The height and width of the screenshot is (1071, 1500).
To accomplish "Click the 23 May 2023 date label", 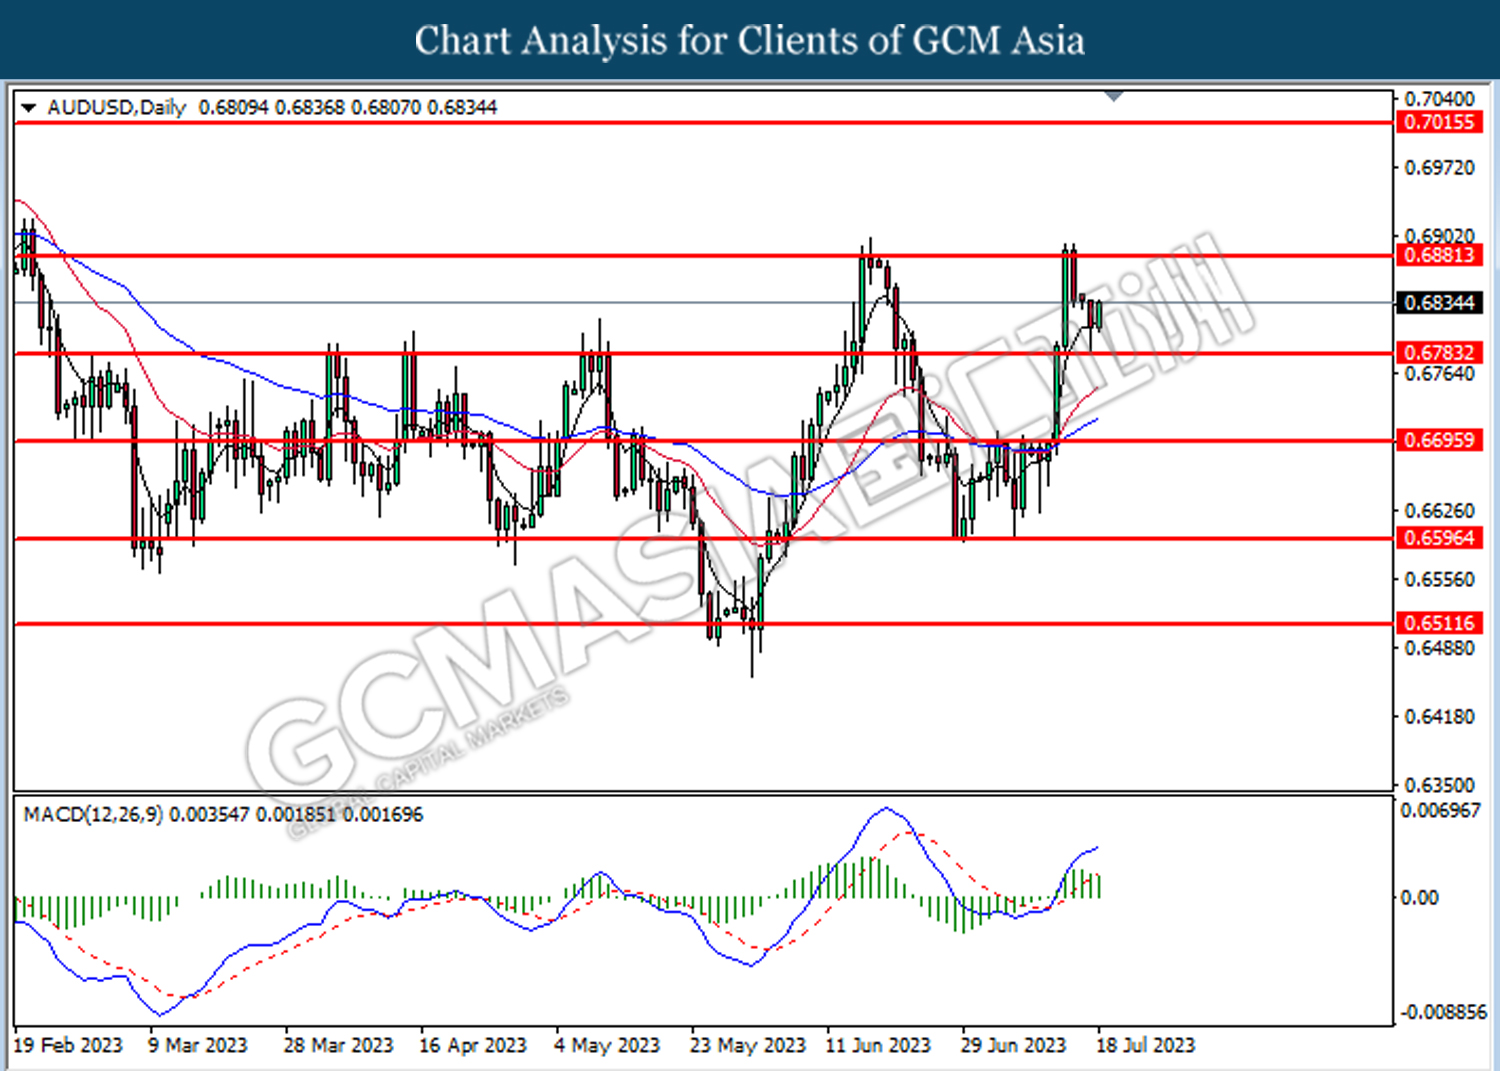I will 747,1045.
